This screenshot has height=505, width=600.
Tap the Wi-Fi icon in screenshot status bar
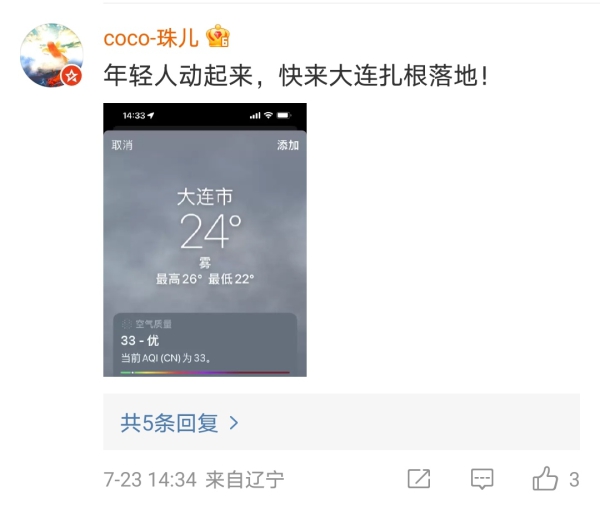point(268,115)
